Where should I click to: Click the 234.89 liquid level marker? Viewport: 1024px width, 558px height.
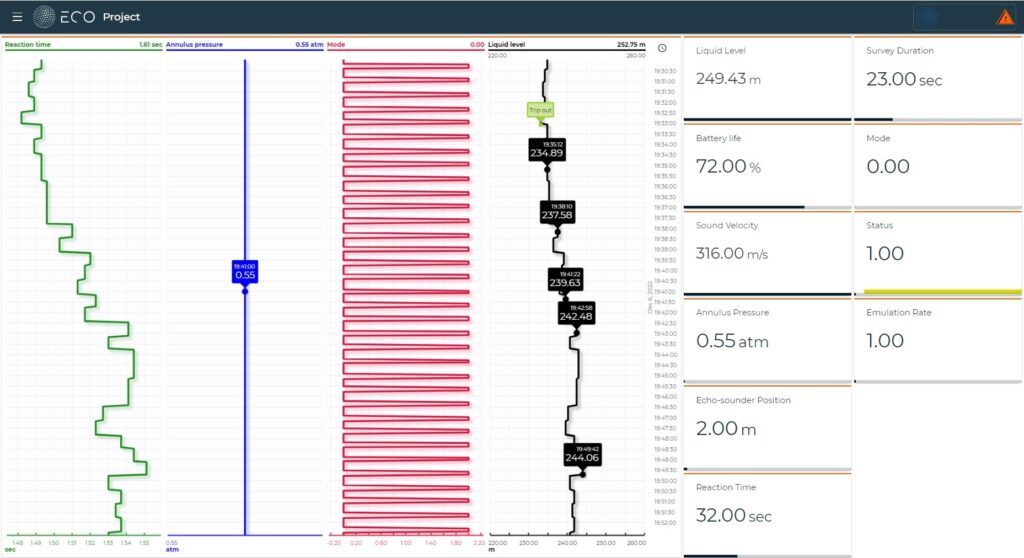(546, 150)
